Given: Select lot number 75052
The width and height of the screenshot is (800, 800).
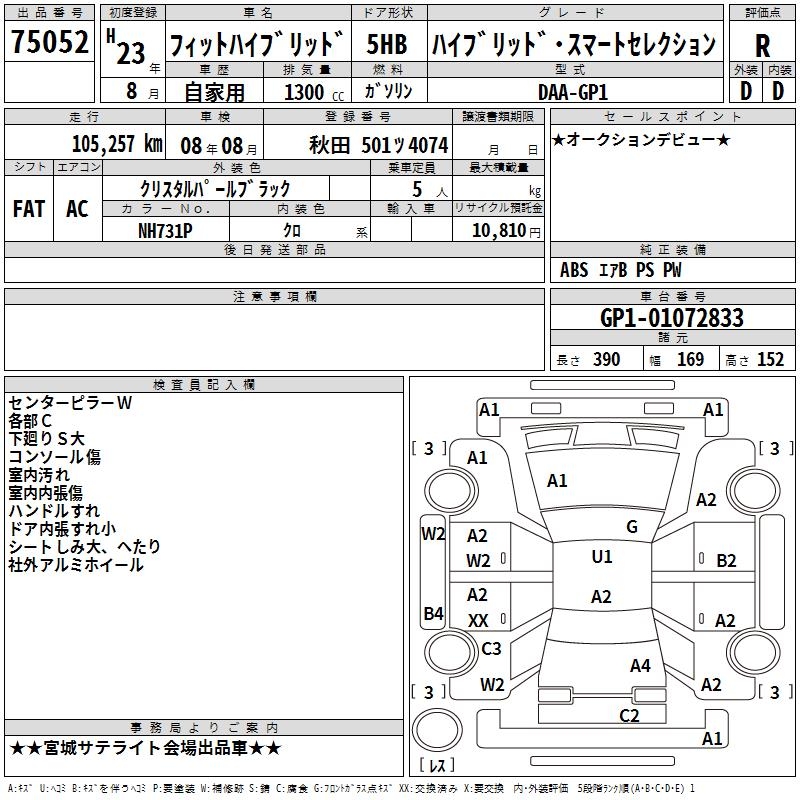Looking at the screenshot, I should click(x=49, y=42).
